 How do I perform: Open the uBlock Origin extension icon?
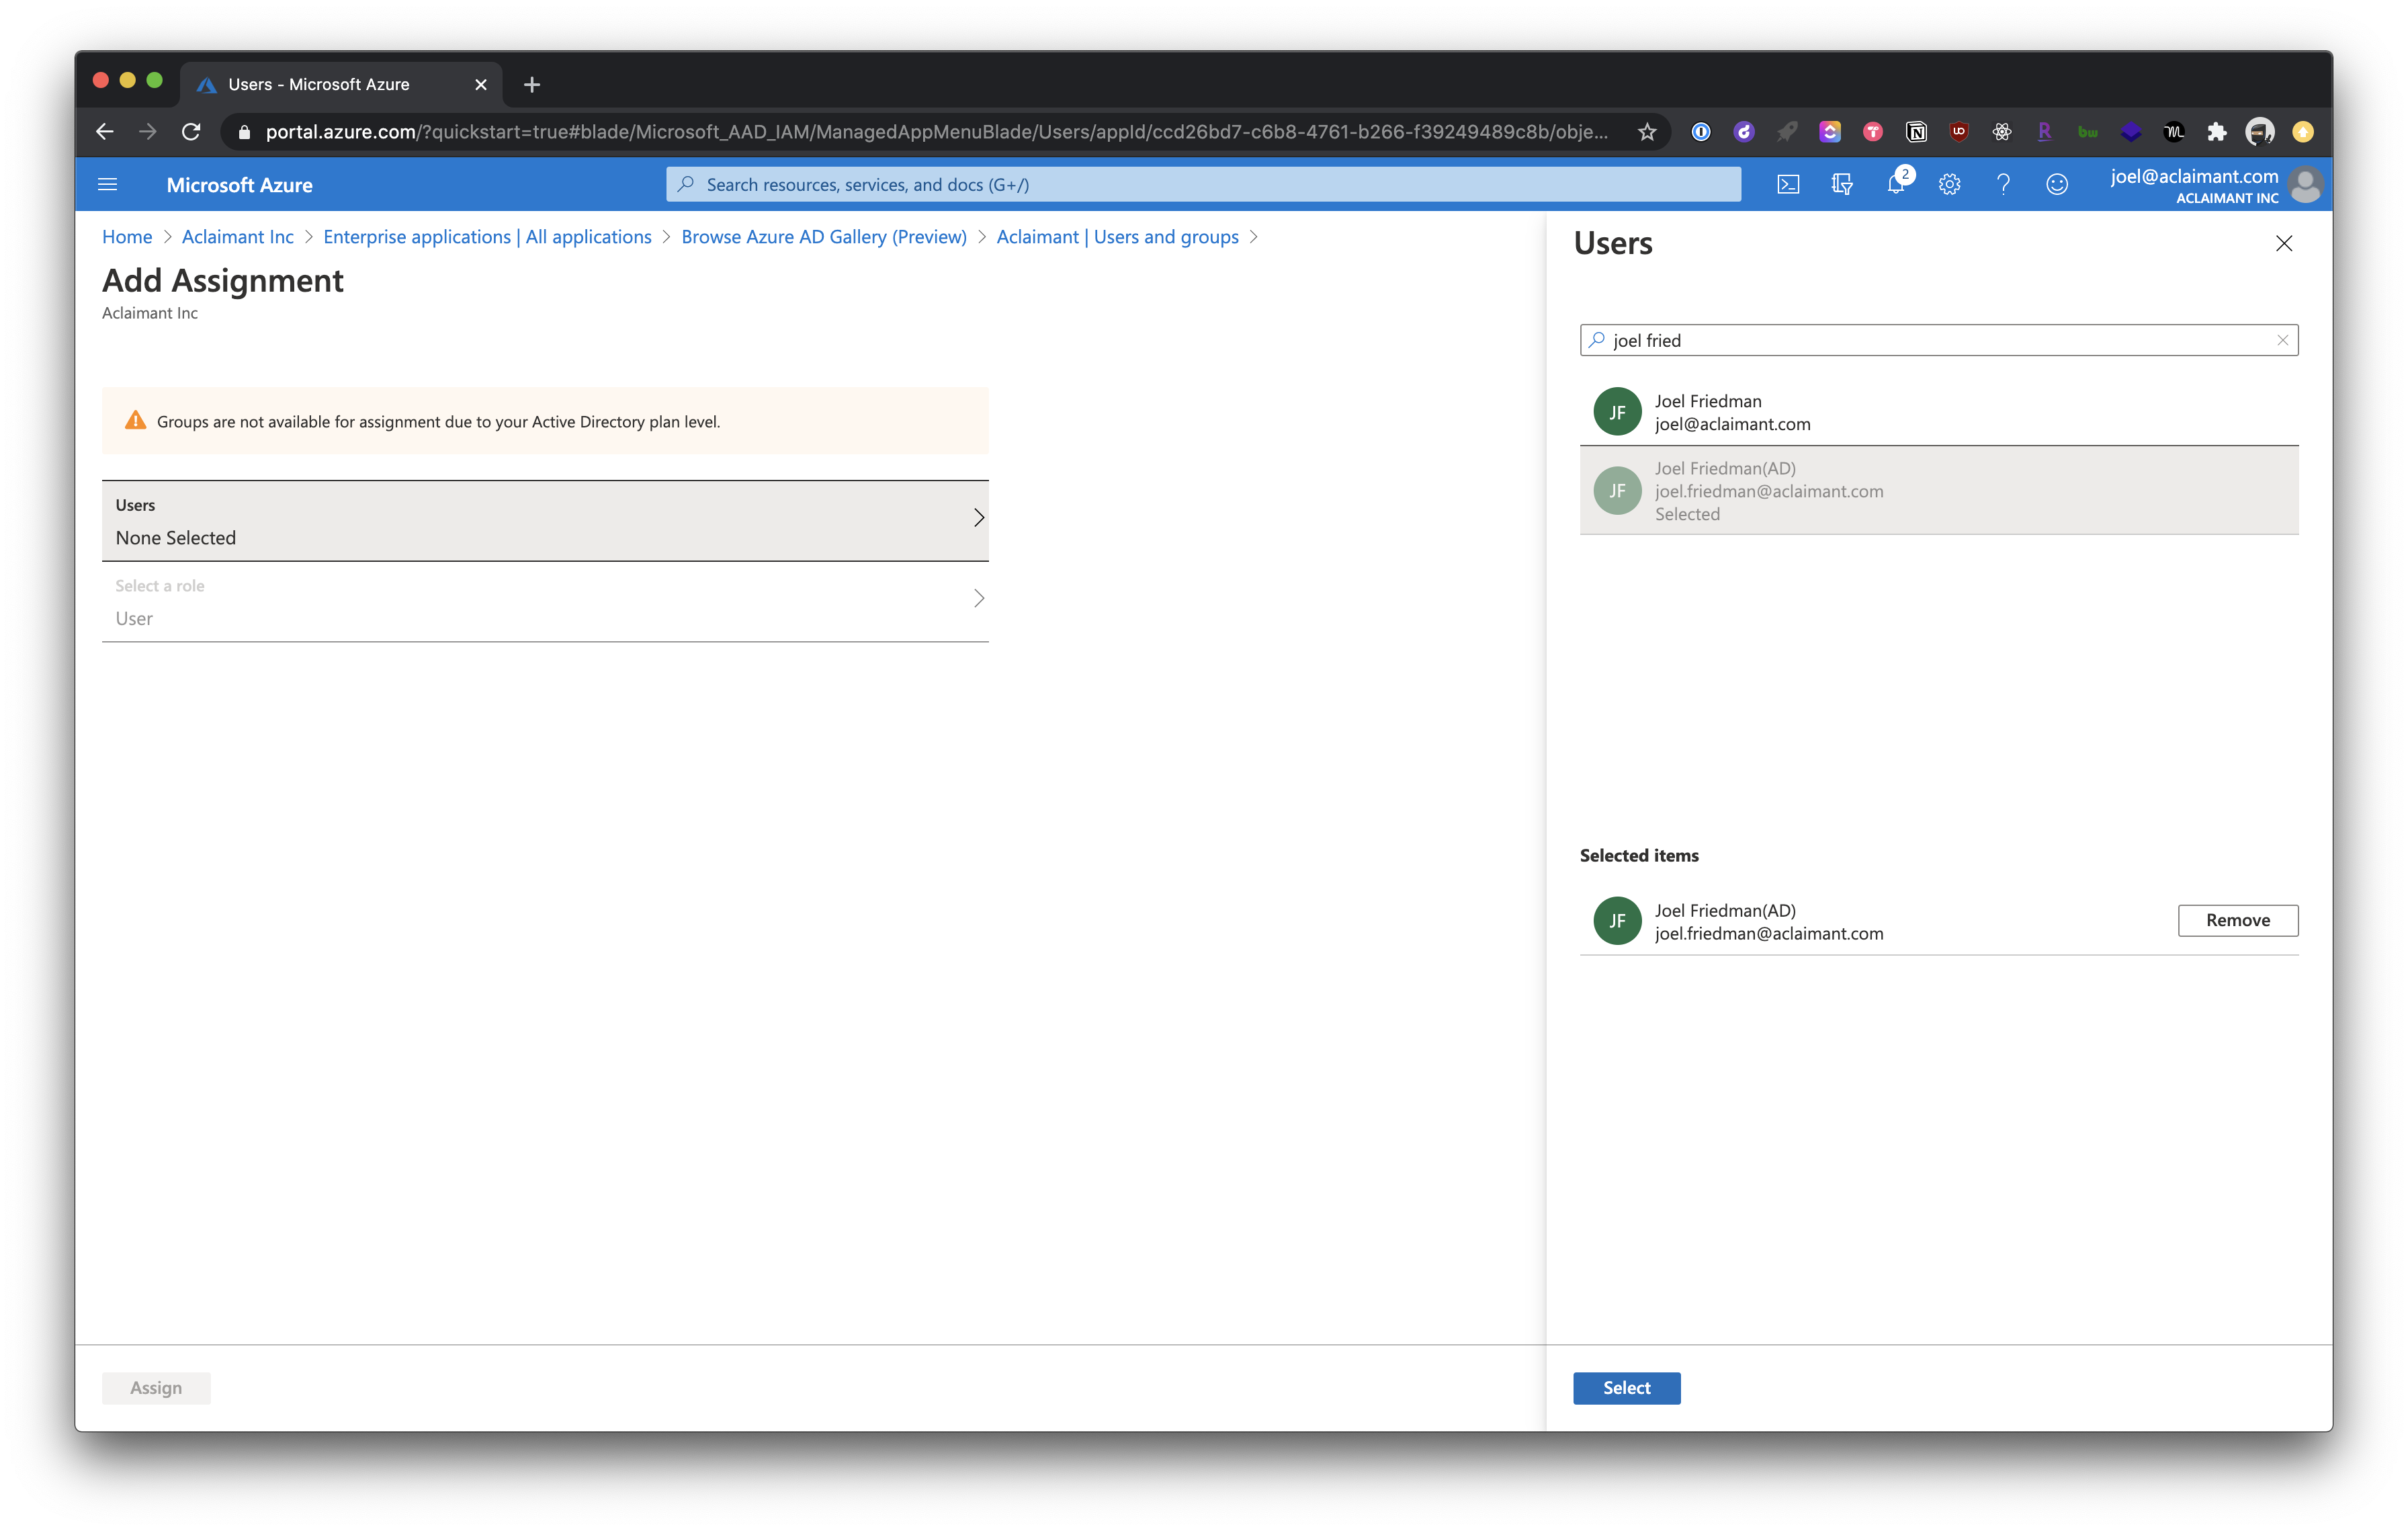tap(1959, 131)
